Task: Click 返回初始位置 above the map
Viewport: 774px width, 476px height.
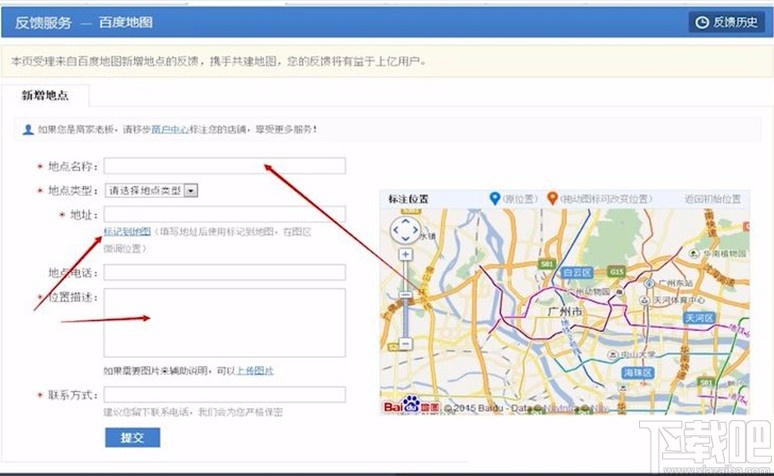Action: coord(712,199)
